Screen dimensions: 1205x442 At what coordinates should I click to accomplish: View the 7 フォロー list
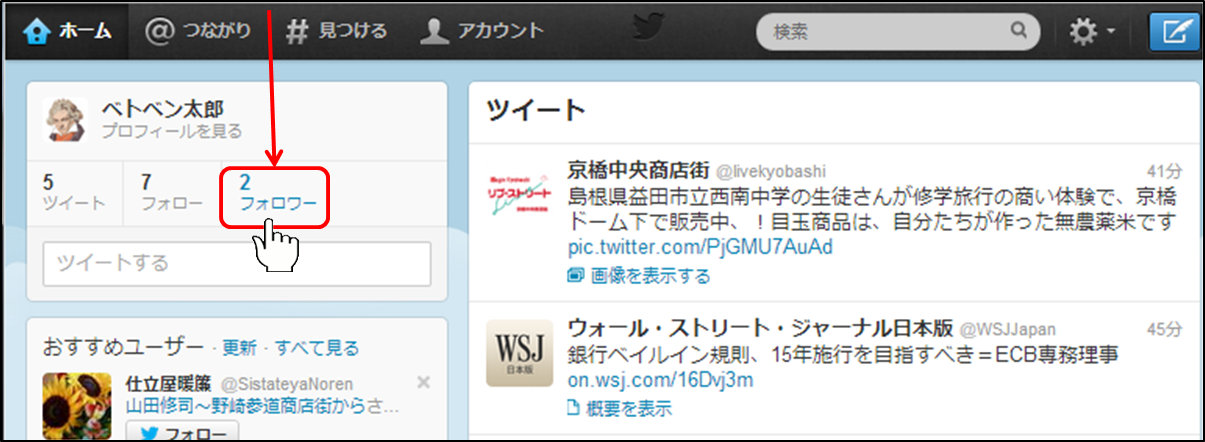pyautogui.click(x=171, y=192)
